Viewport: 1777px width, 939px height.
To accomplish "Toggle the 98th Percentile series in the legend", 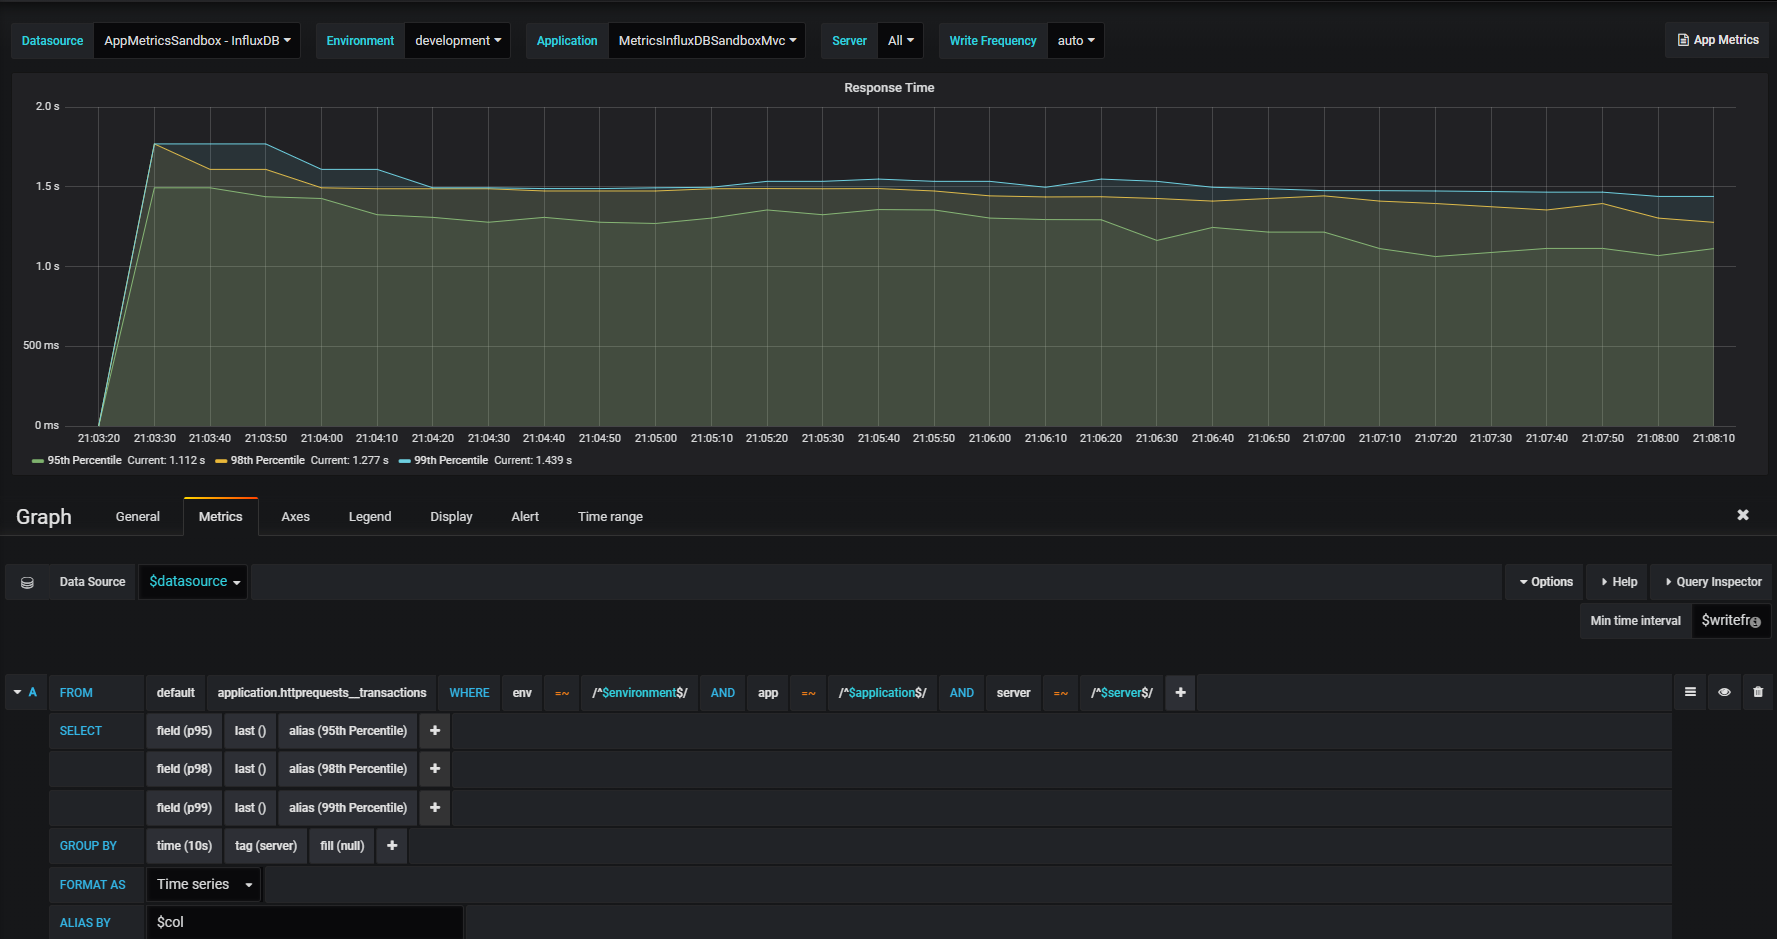I will 266,460.
